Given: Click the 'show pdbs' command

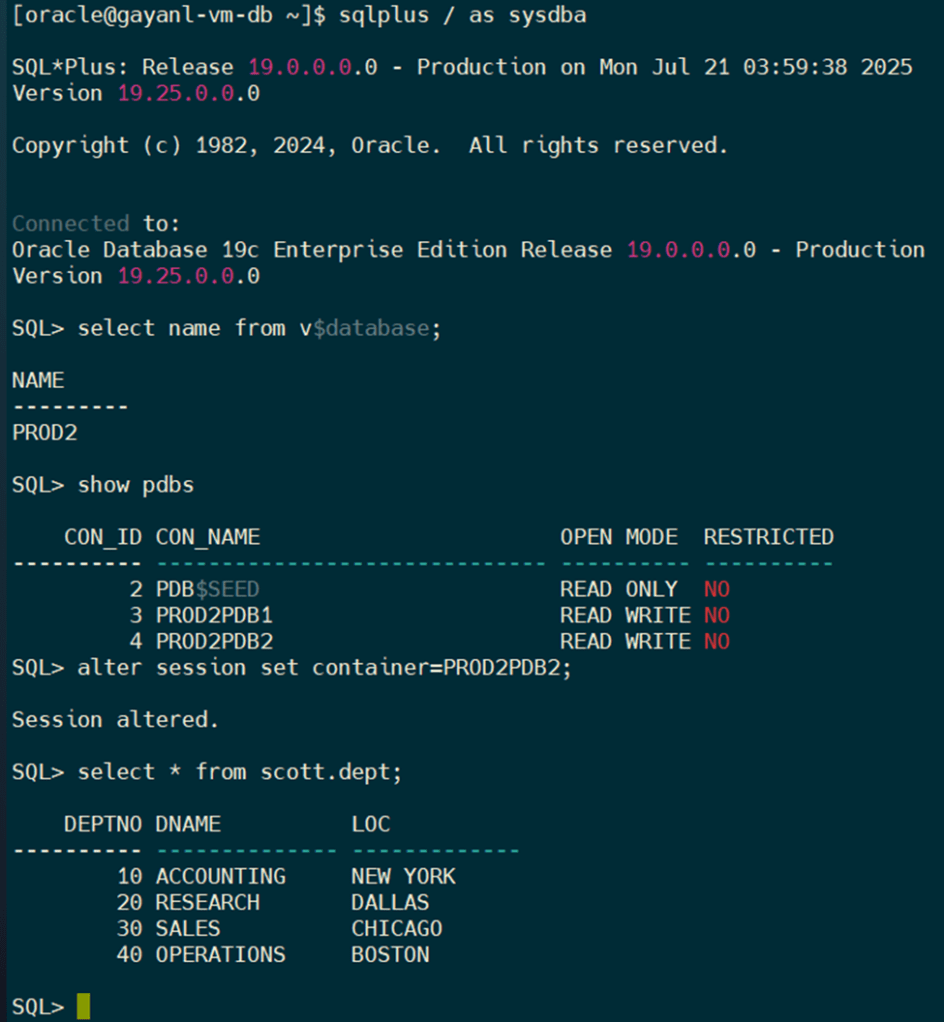Looking at the screenshot, I should 136,485.
